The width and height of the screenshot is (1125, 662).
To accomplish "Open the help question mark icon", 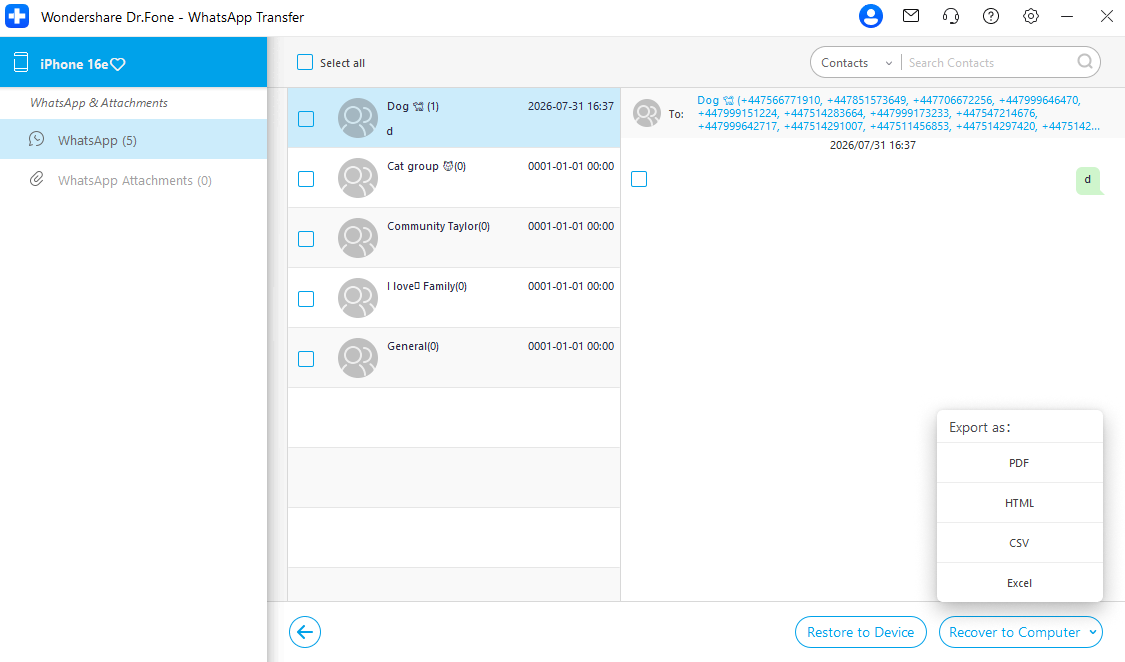I will pos(991,16).
